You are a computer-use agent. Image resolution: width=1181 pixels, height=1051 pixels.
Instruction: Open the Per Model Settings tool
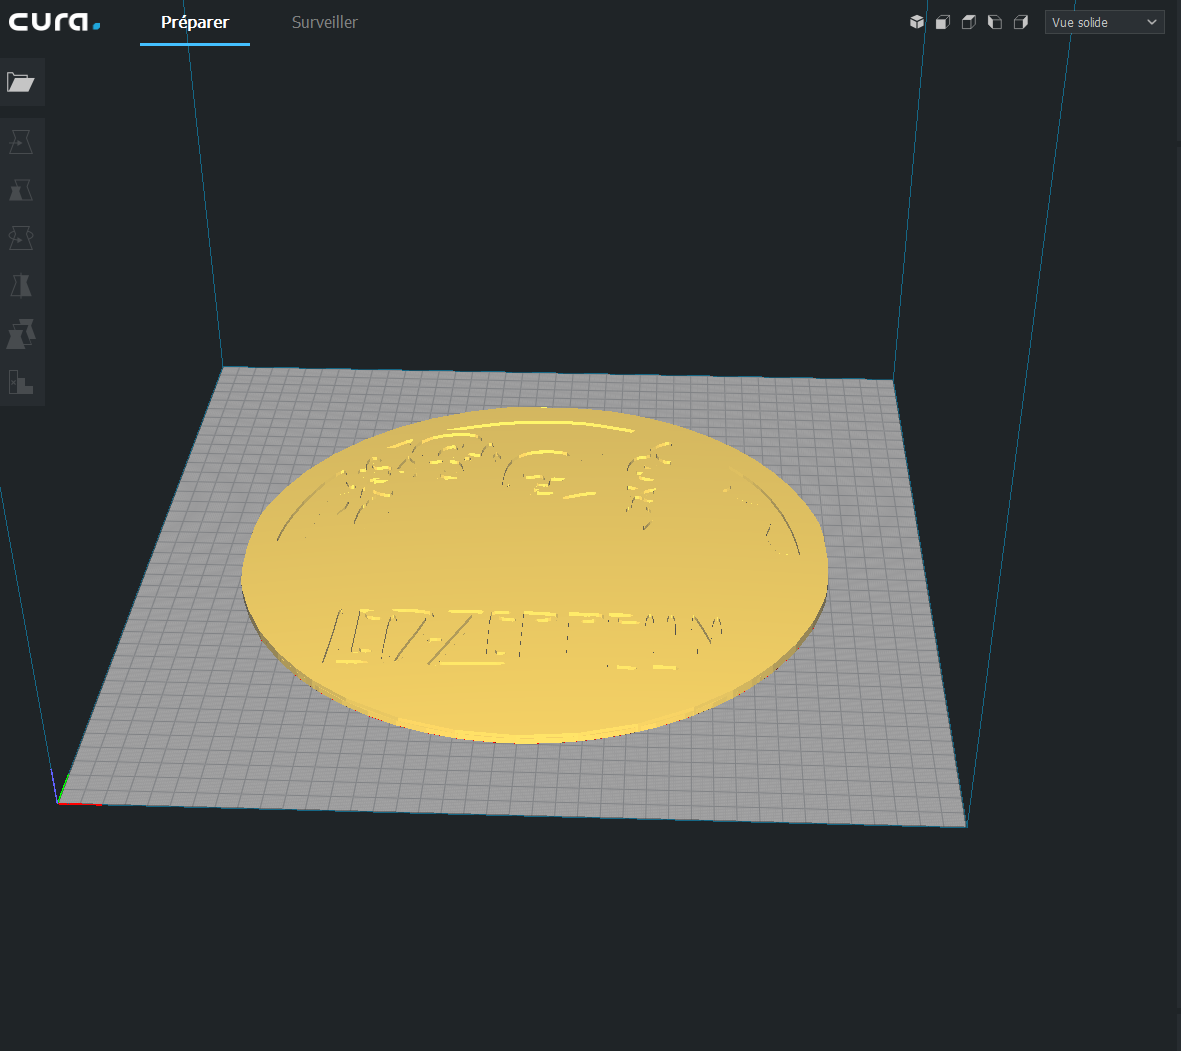click(x=21, y=334)
